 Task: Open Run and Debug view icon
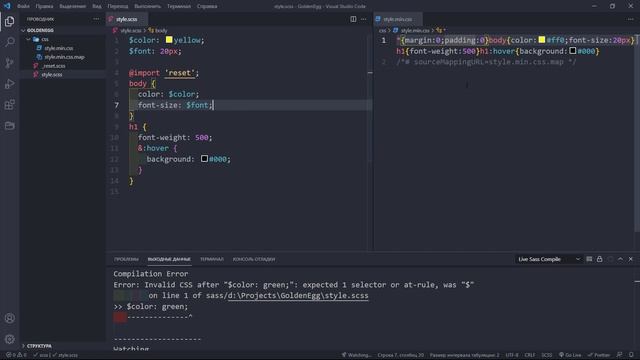coord(9,84)
